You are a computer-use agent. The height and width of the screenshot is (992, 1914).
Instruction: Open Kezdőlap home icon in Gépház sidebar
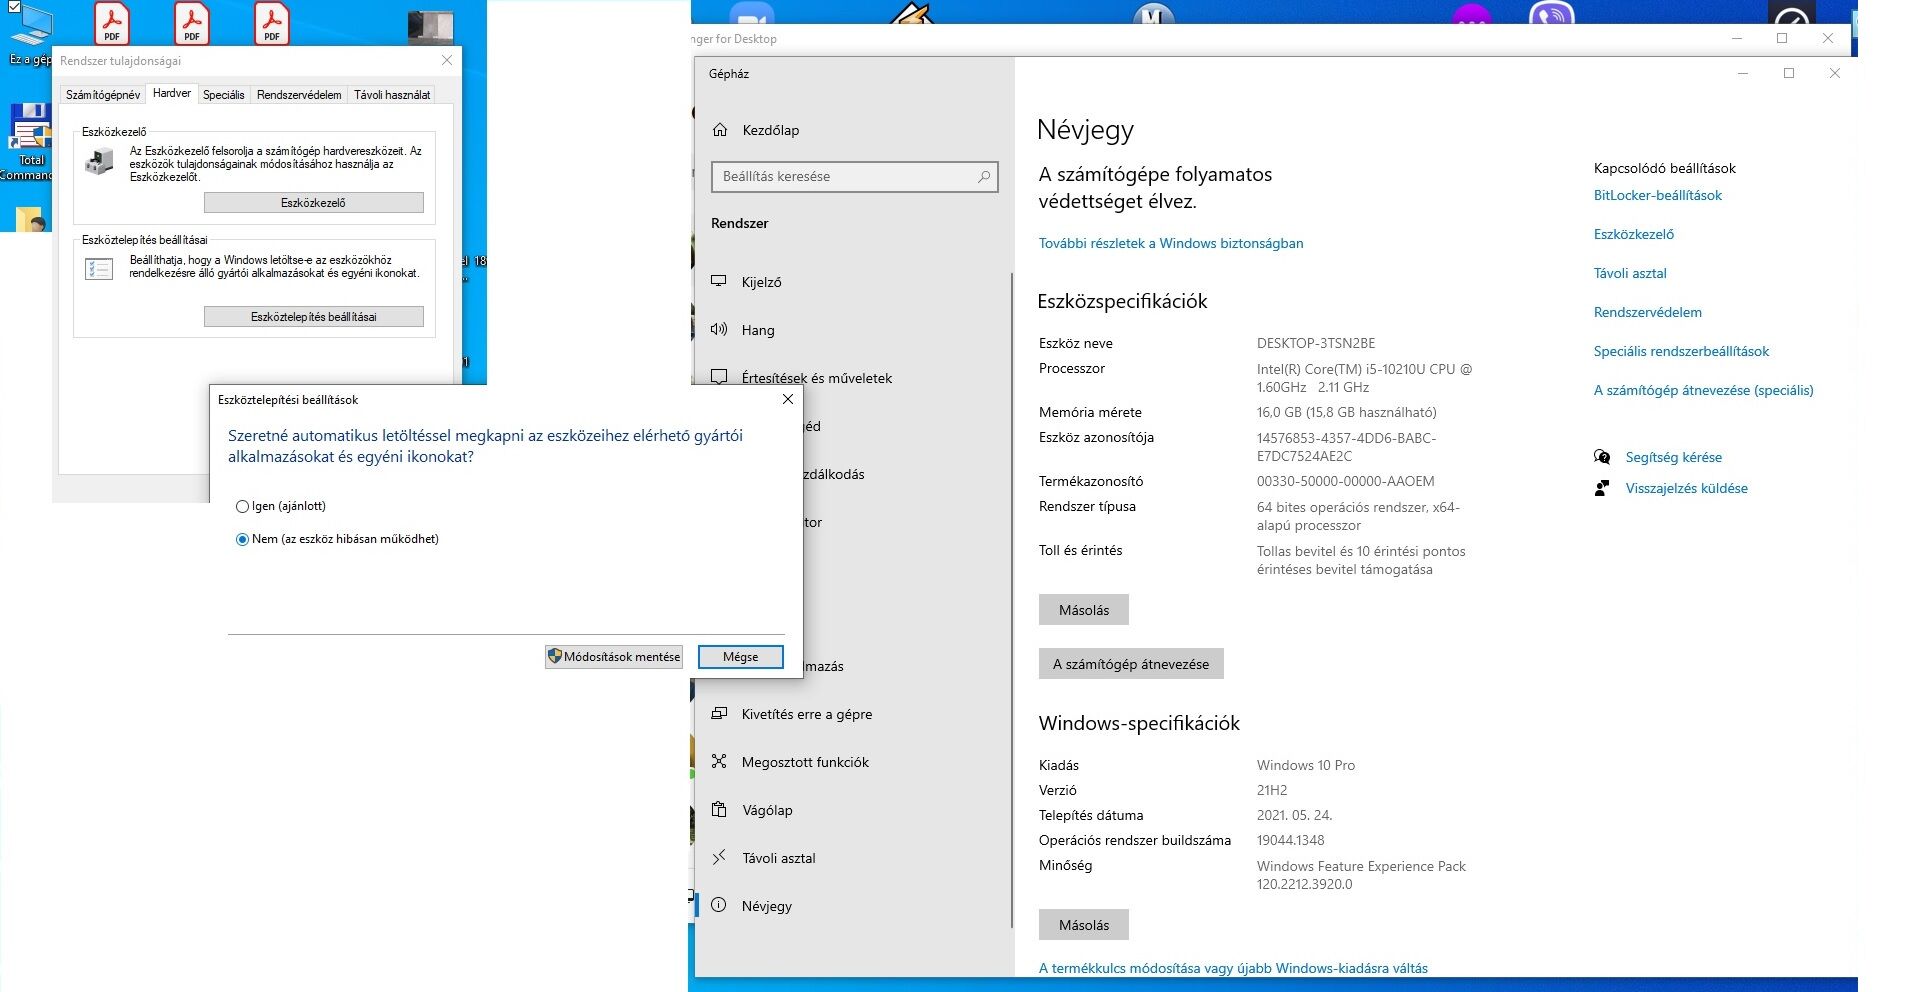click(720, 130)
